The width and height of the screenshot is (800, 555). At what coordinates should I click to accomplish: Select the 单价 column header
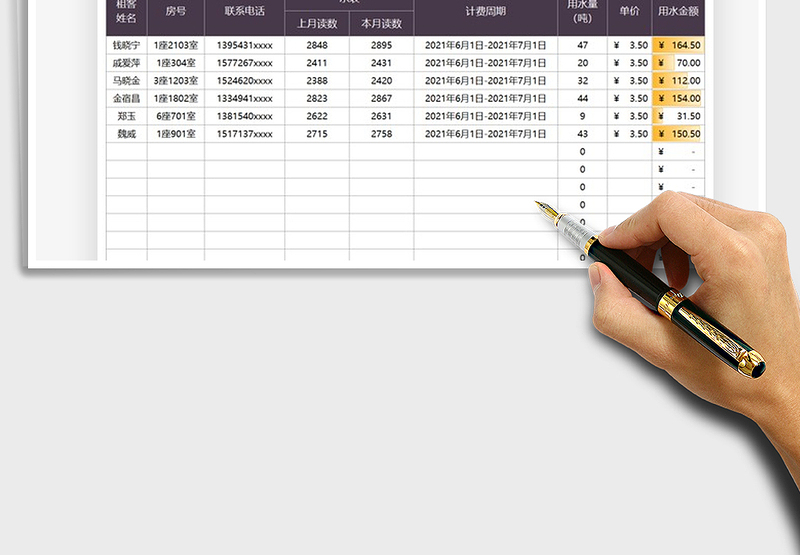(x=629, y=12)
